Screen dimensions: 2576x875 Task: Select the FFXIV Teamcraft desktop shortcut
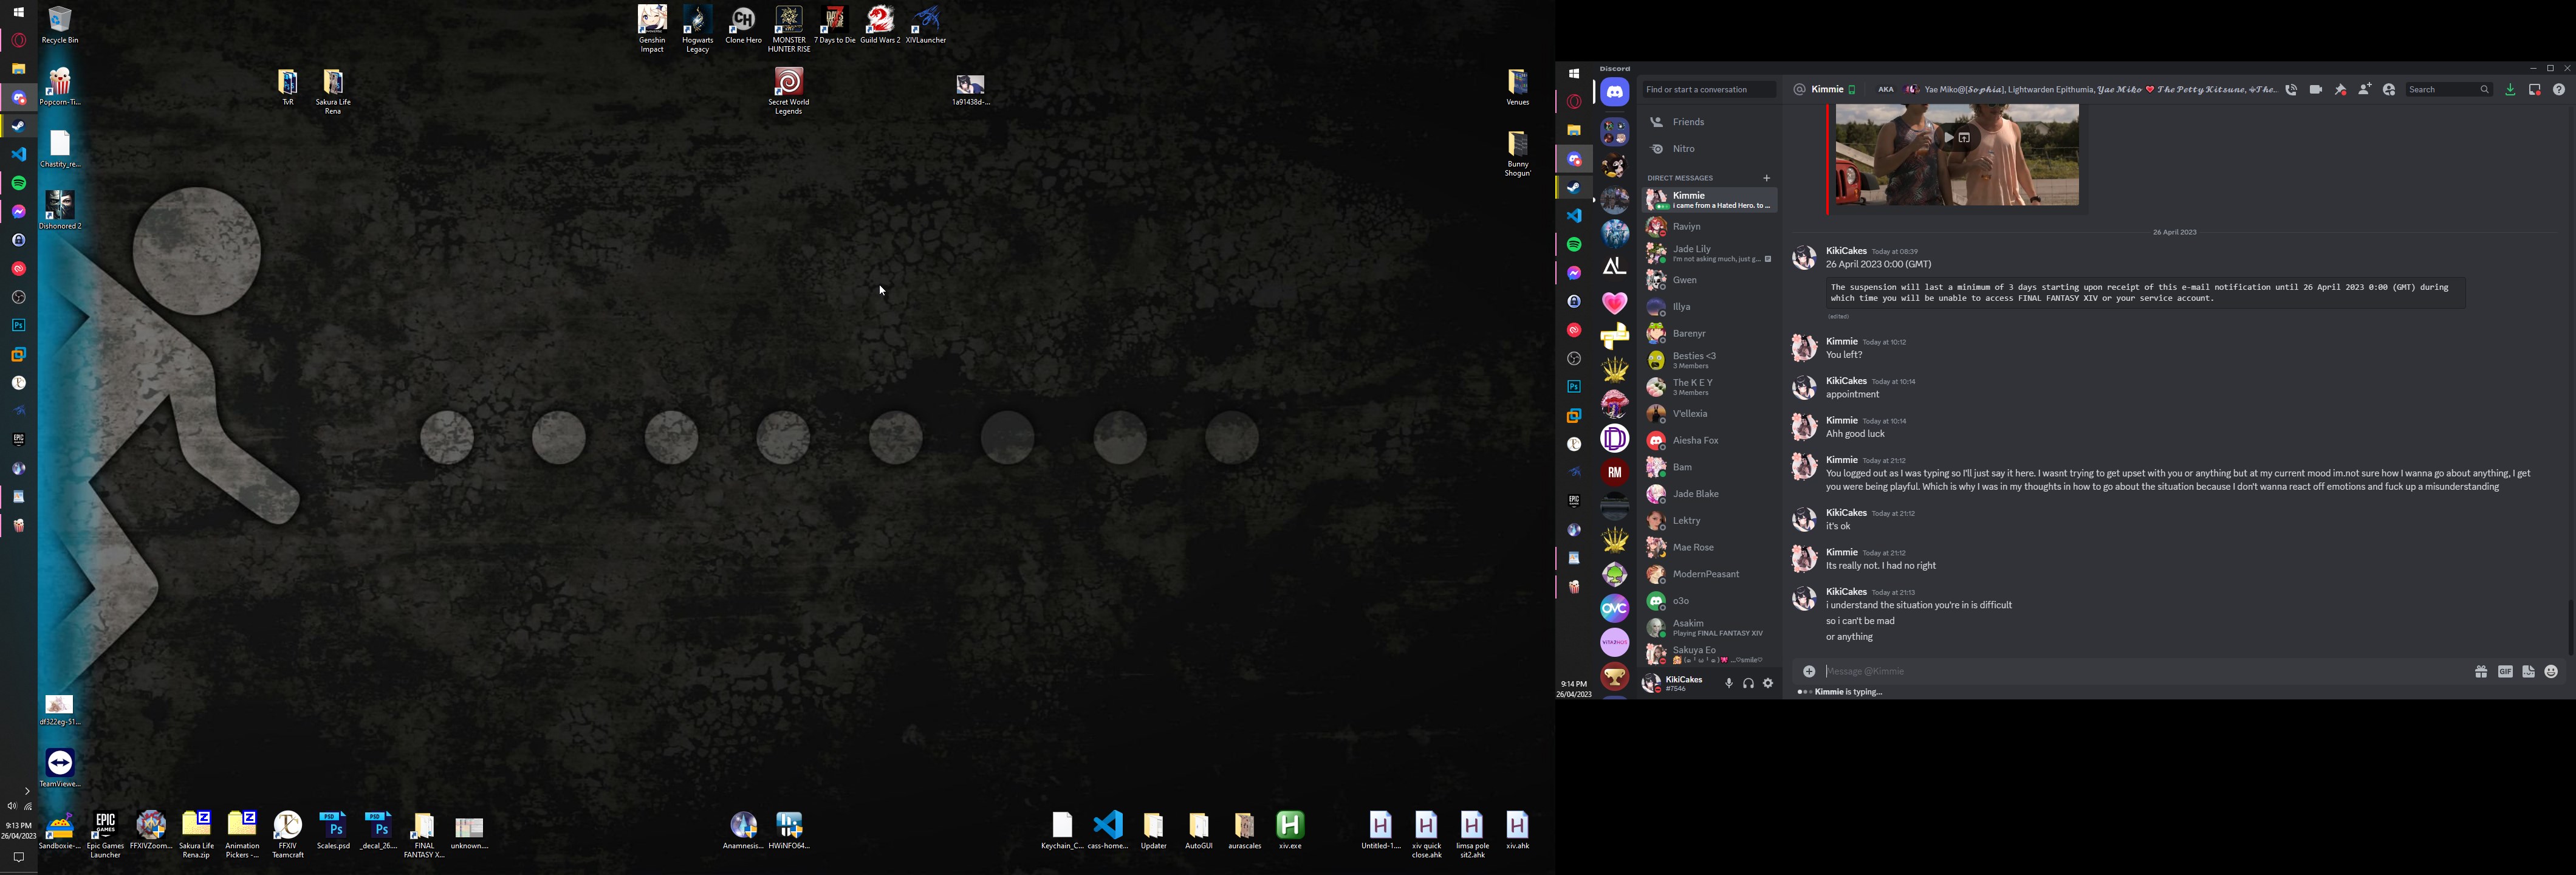(x=288, y=835)
